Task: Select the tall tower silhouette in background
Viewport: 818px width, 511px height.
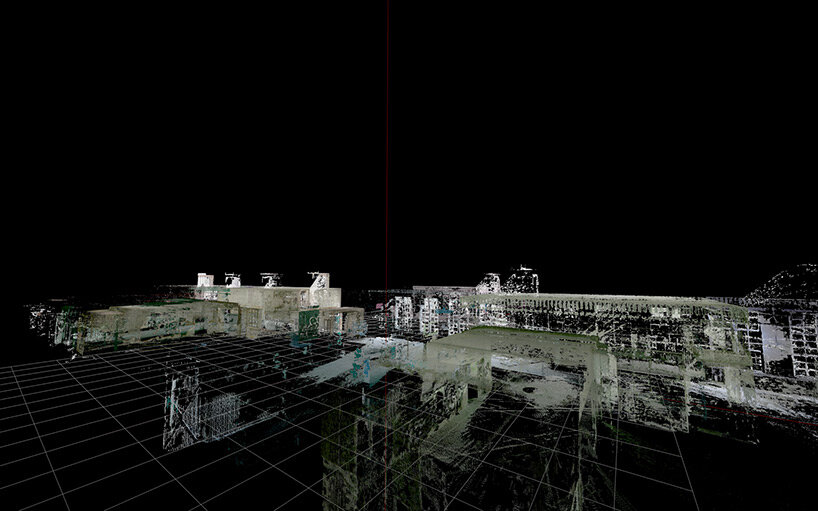Action: 521,279
